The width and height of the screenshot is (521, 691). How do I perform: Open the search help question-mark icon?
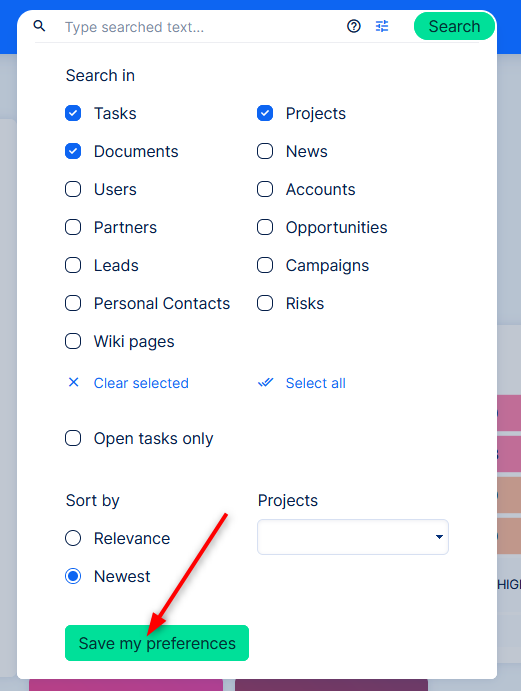pyautogui.click(x=354, y=26)
